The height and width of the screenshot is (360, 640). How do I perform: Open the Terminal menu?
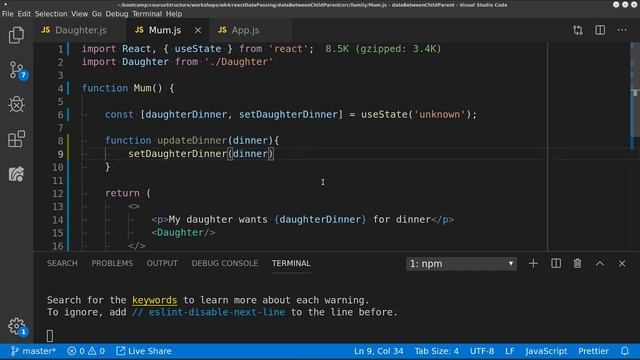tap(147, 14)
